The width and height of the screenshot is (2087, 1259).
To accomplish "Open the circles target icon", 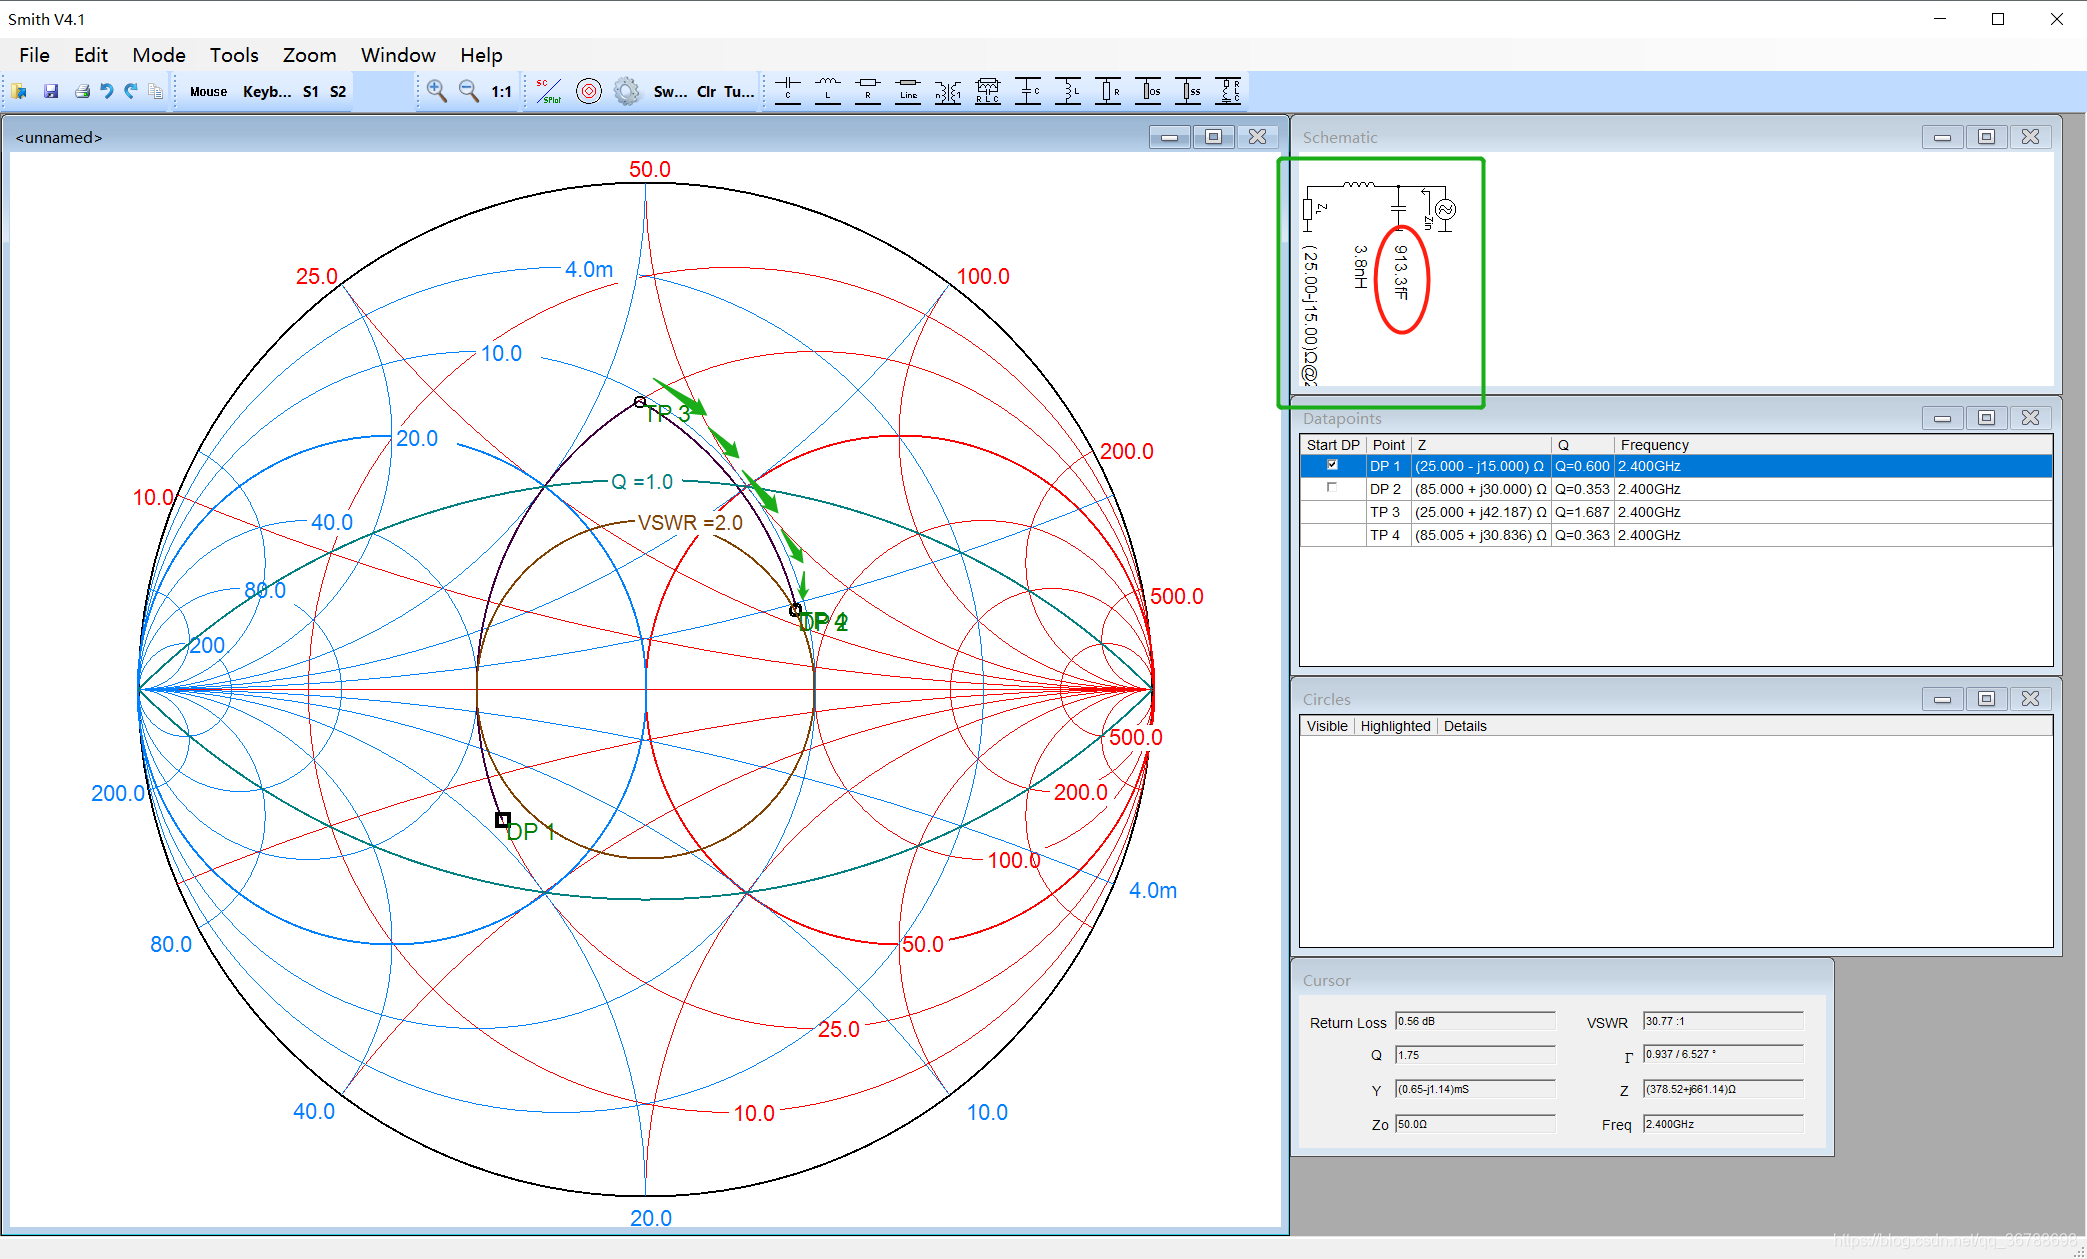I will [x=589, y=91].
